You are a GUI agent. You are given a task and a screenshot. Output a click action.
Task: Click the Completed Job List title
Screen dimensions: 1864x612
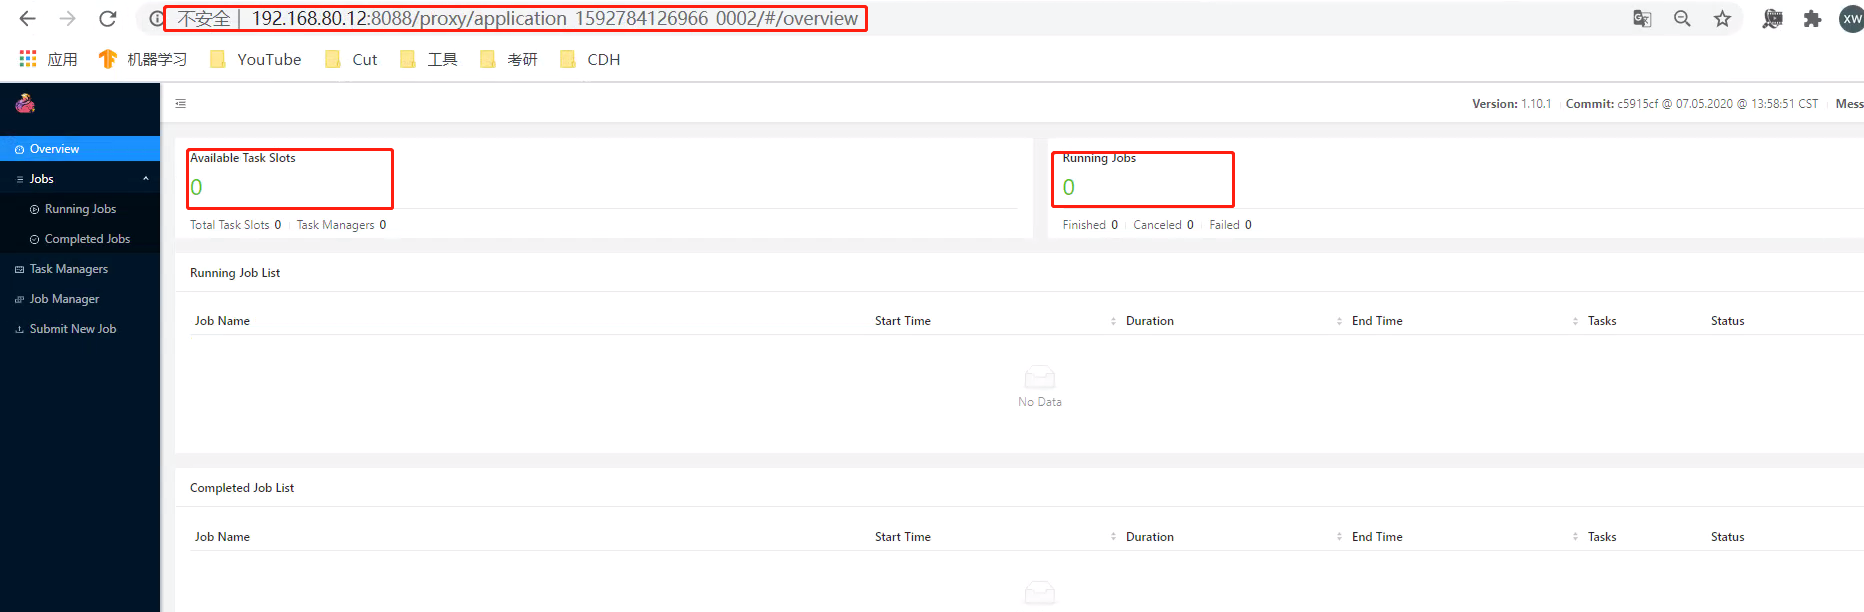pos(242,488)
